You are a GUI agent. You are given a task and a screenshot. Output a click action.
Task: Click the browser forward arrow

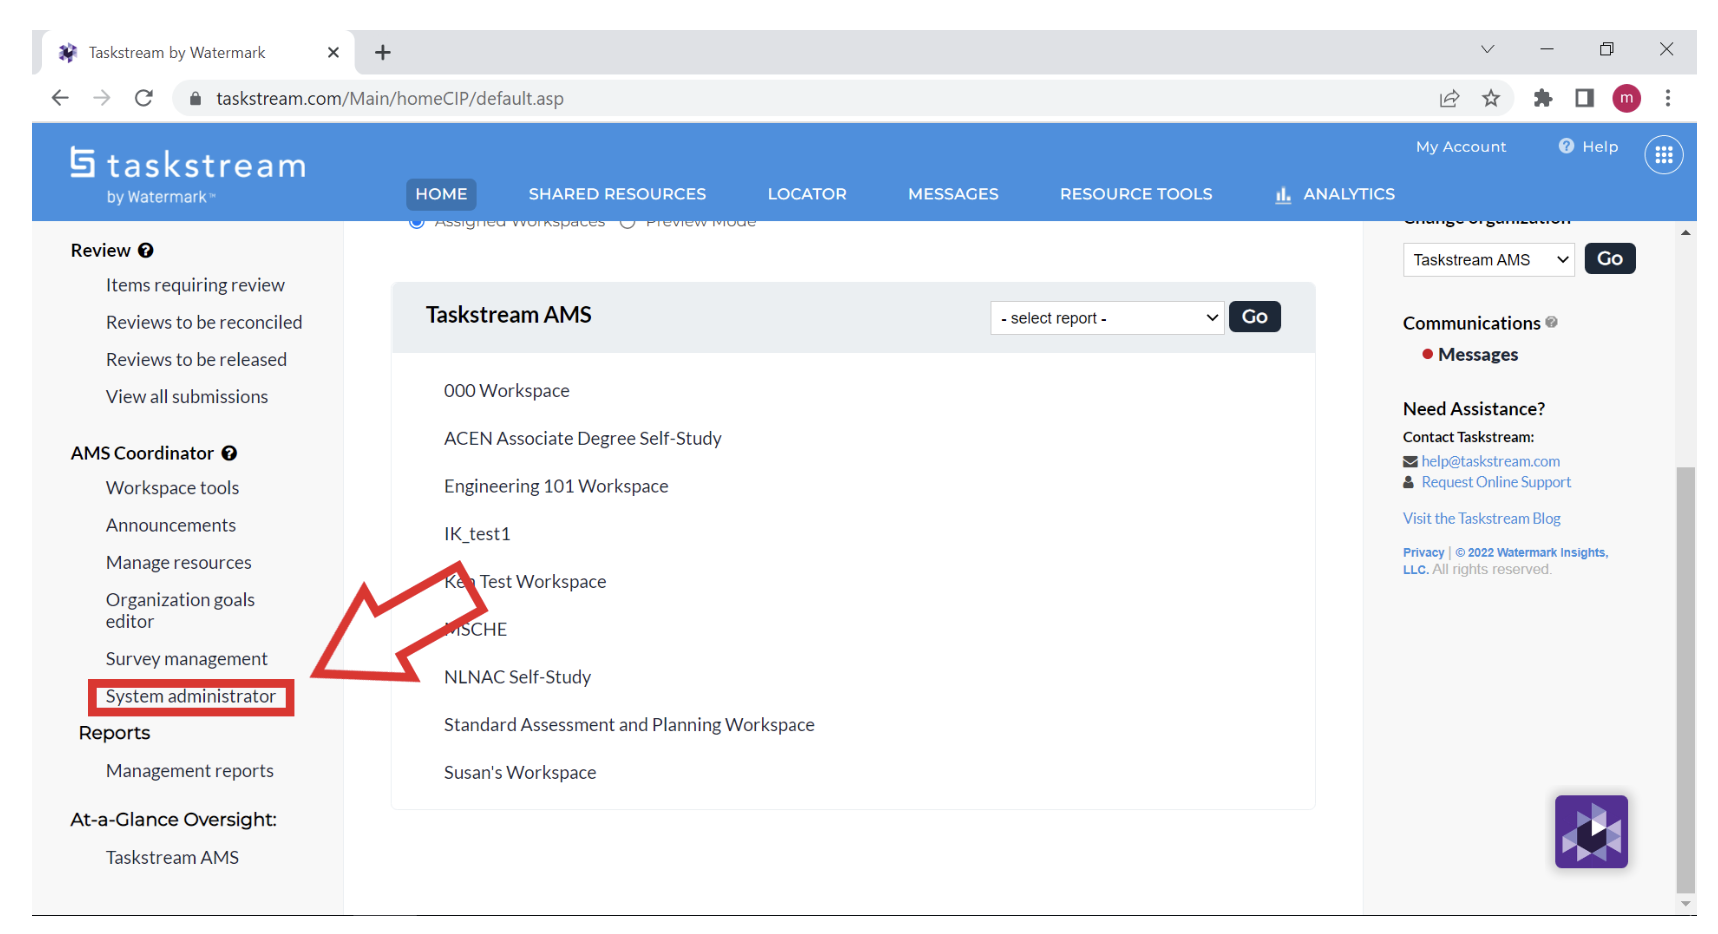(x=102, y=98)
